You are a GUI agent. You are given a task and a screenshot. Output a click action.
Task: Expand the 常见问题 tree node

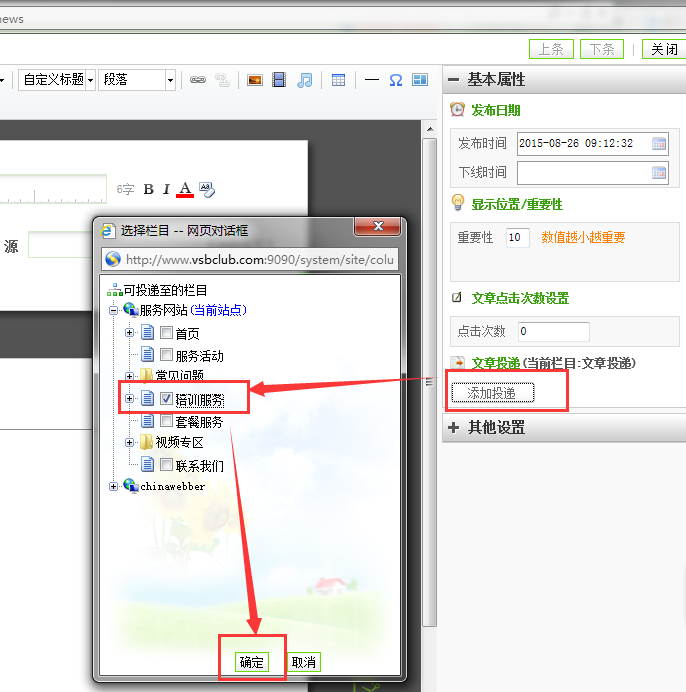click(x=129, y=376)
